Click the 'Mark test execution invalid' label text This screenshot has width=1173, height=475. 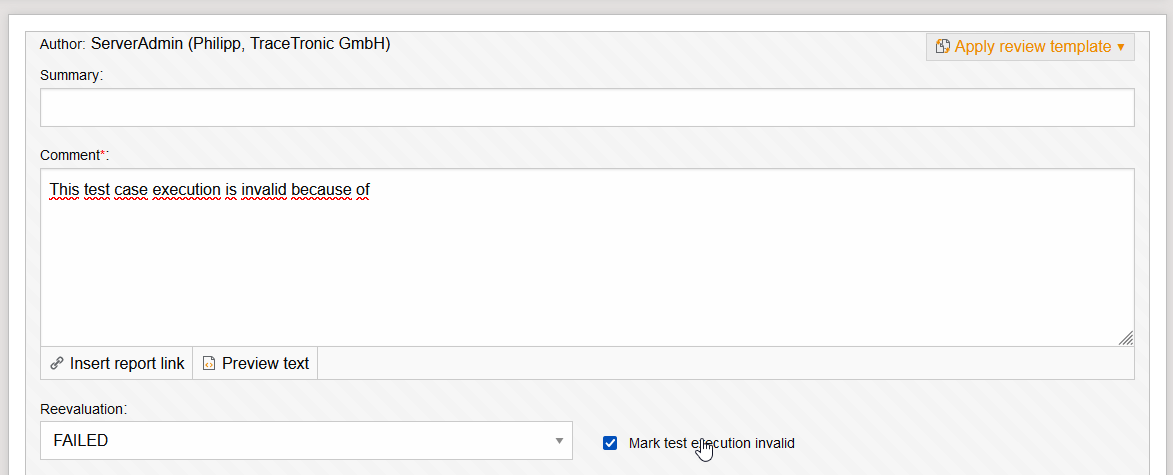pos(711,443)
